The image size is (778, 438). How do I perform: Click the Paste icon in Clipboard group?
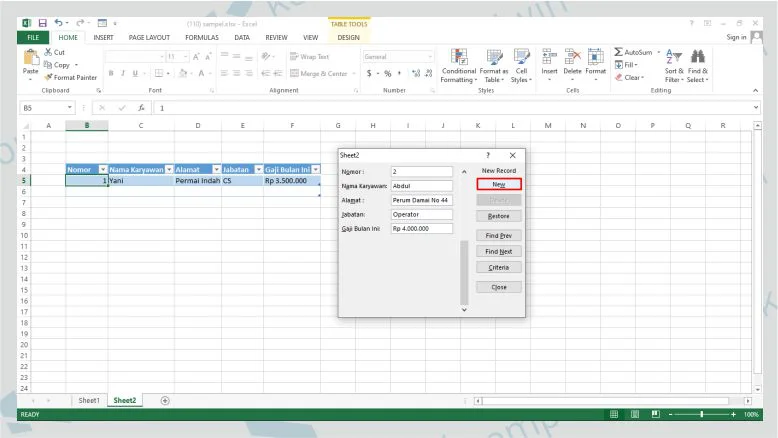[31, 59]
